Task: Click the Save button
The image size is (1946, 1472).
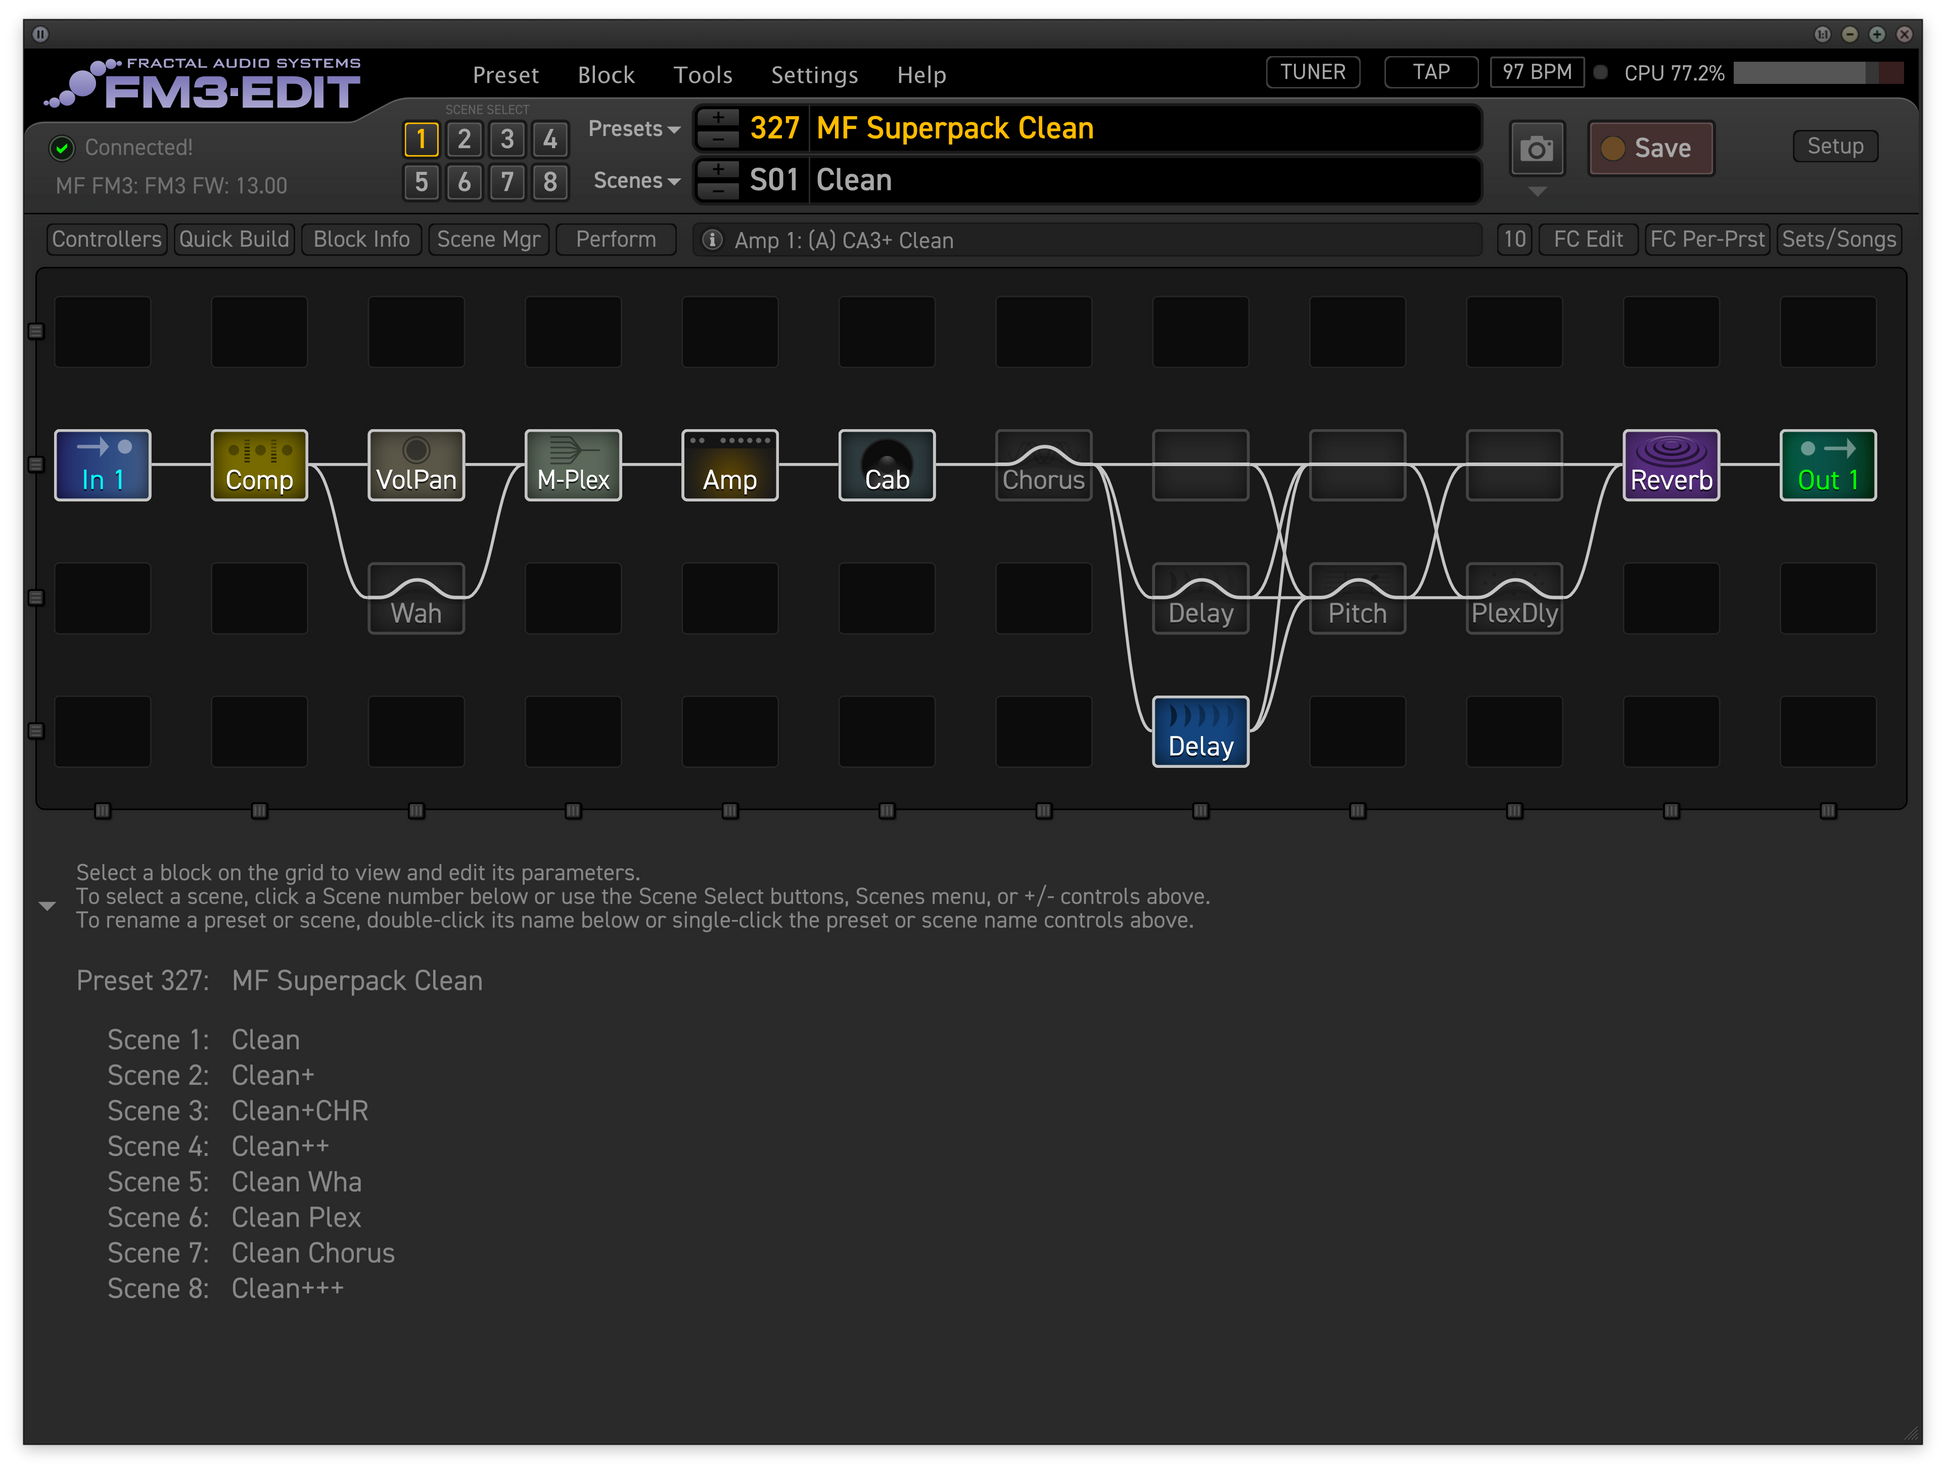Action: pyautogui.click(x=1651, y=149)
